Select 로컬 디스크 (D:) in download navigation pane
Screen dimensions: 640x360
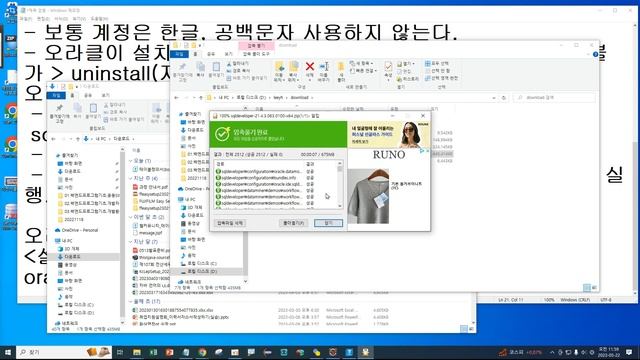pos(202,271)
